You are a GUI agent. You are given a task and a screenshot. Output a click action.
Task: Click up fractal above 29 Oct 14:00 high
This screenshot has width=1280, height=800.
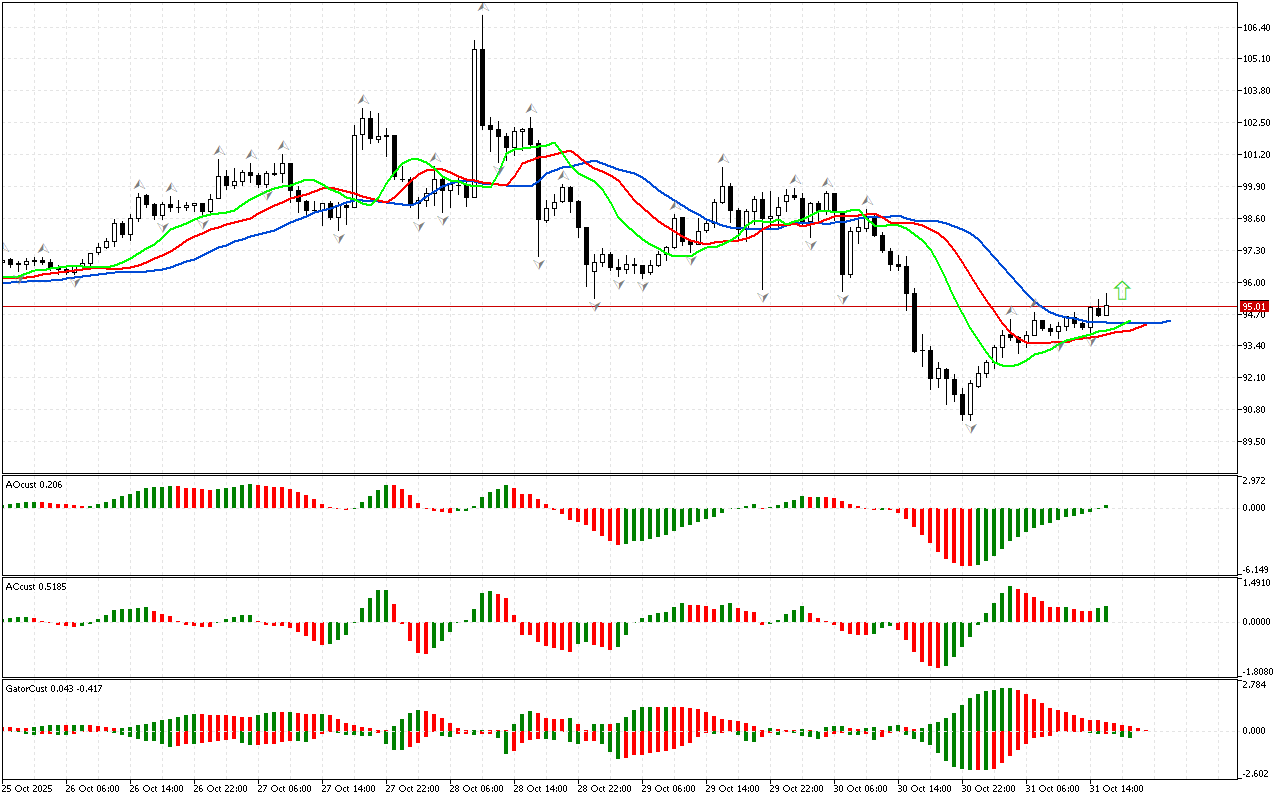(x=721, y=158)
